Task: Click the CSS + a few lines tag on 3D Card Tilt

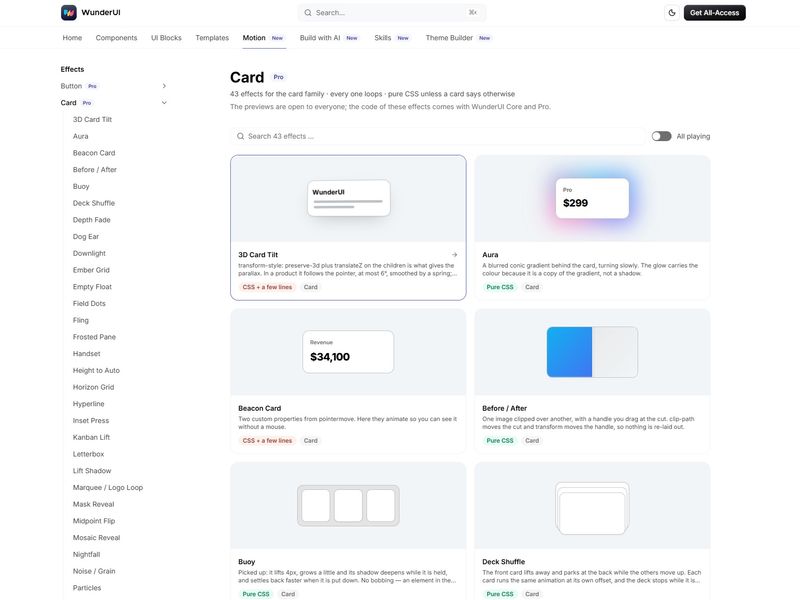Action: click(267, 287)
